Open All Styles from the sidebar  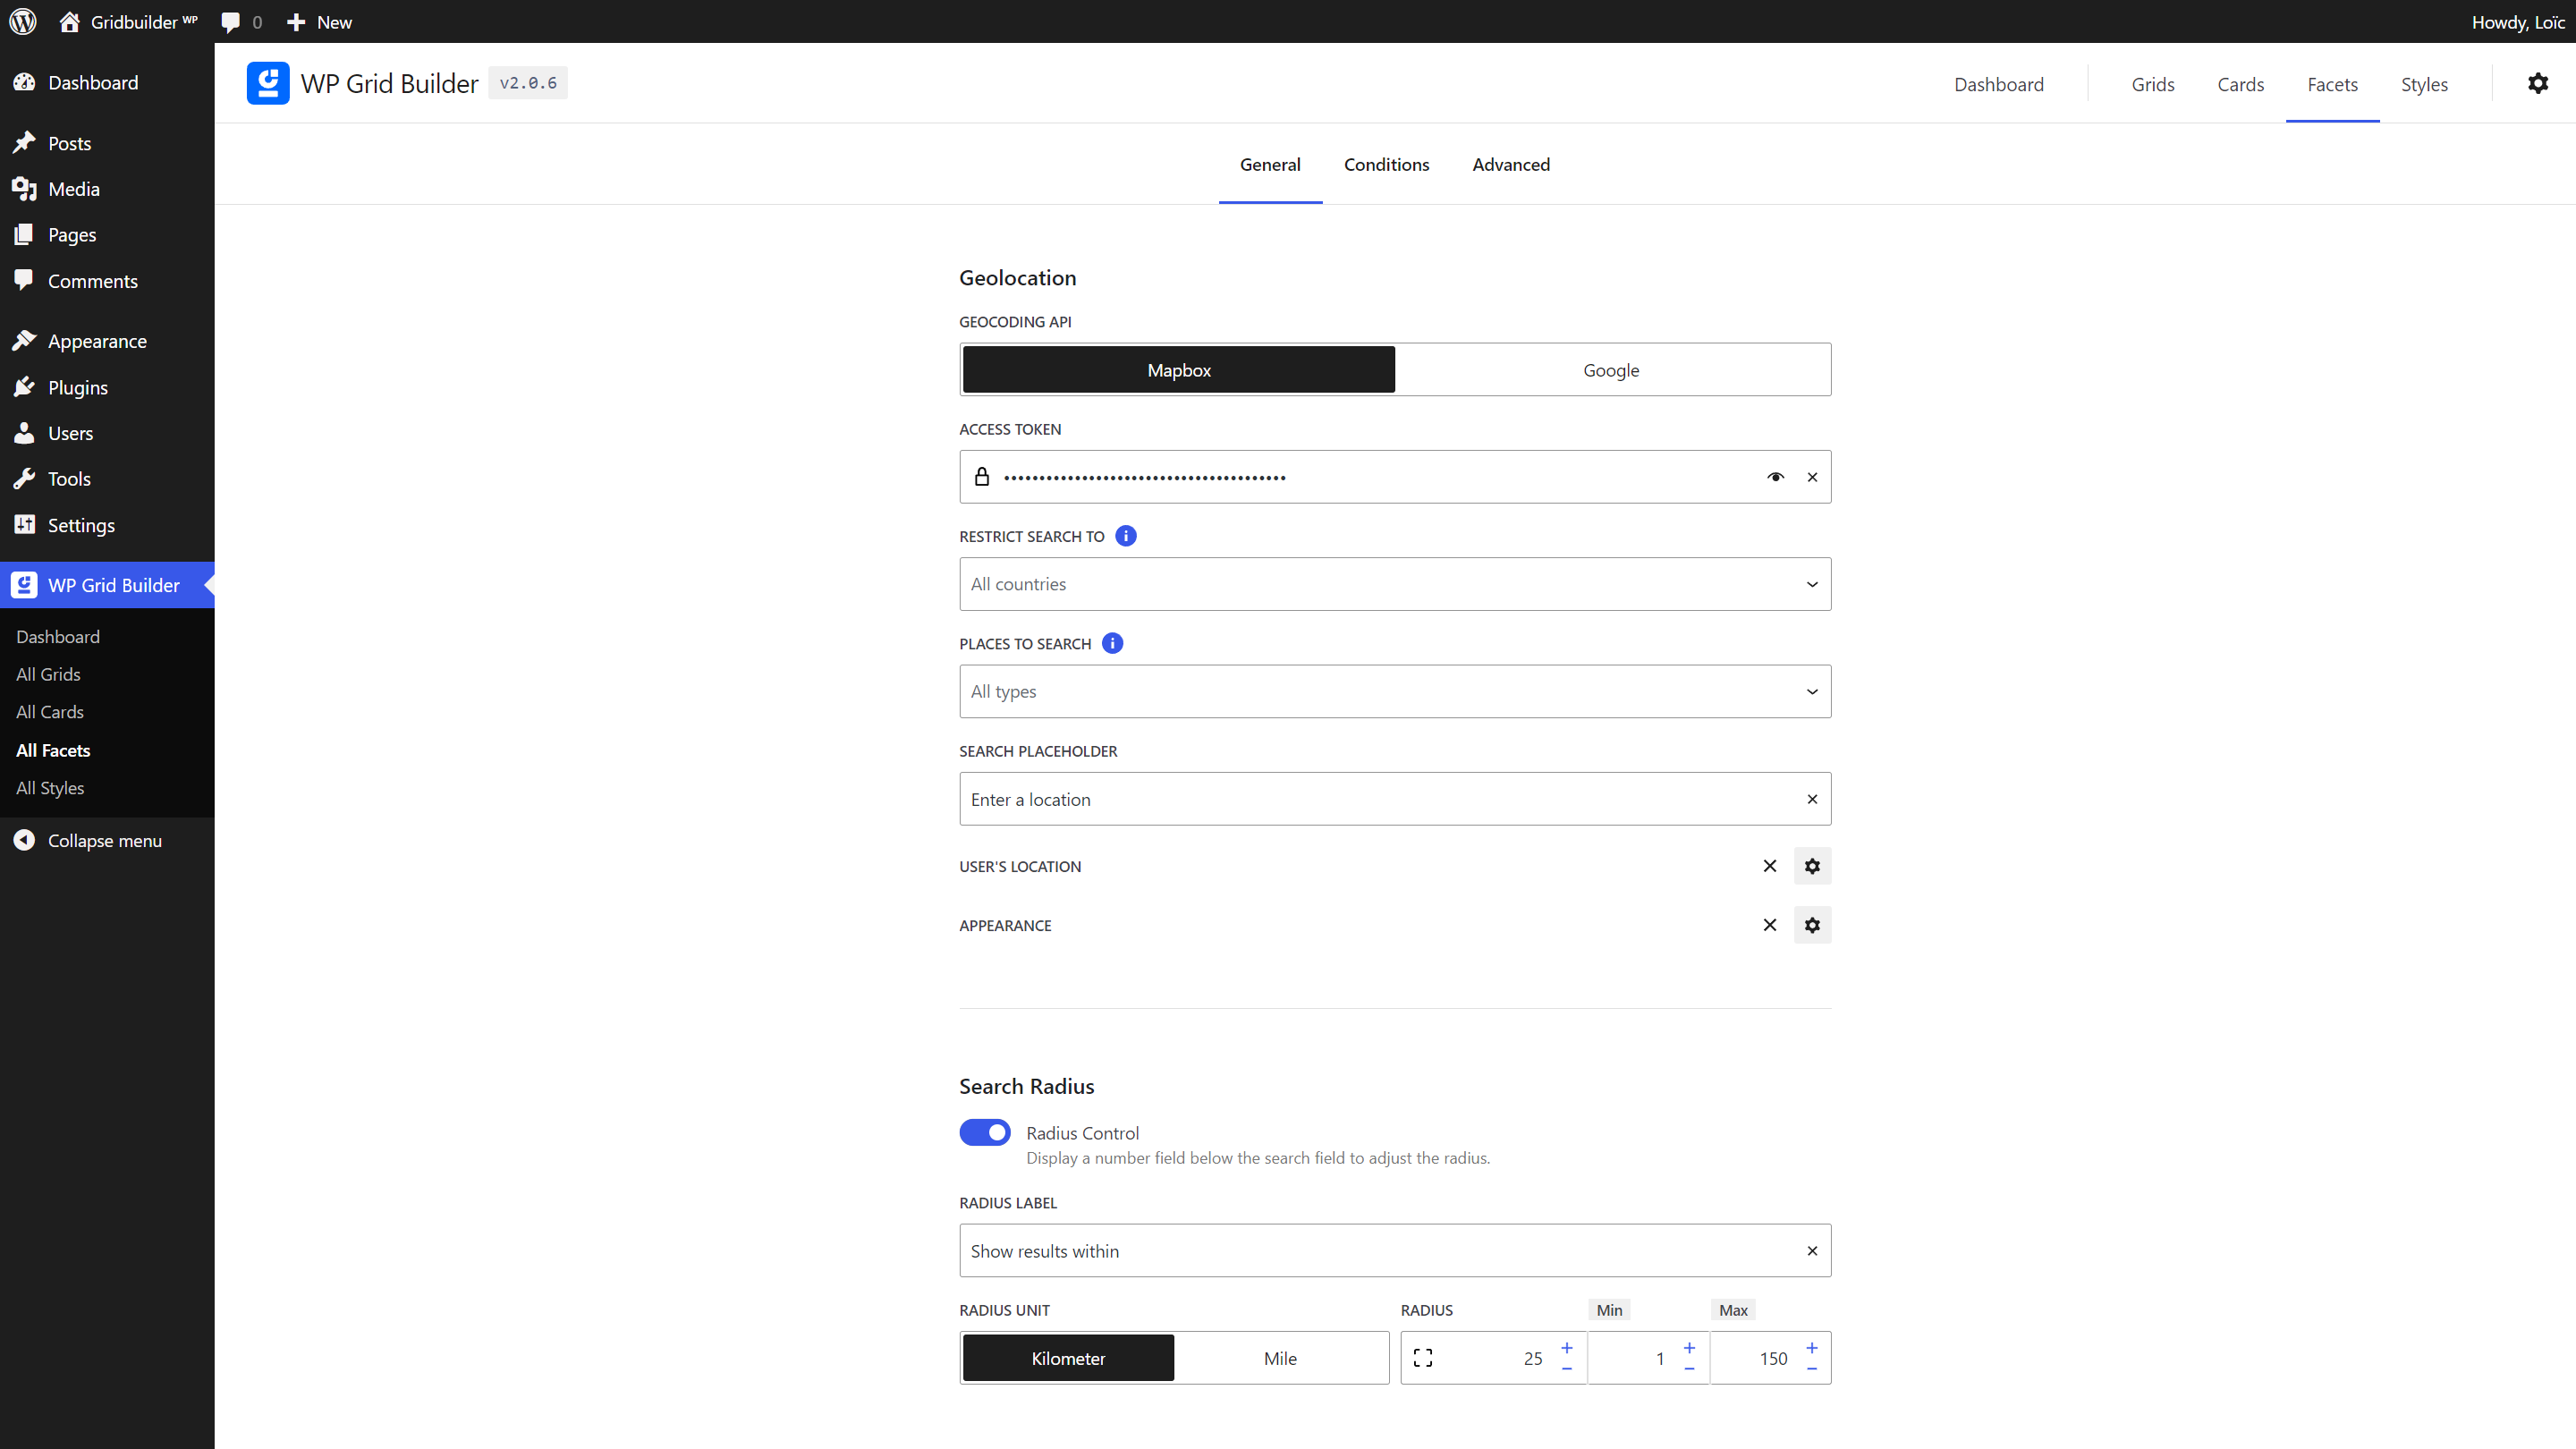click(50, 787)
